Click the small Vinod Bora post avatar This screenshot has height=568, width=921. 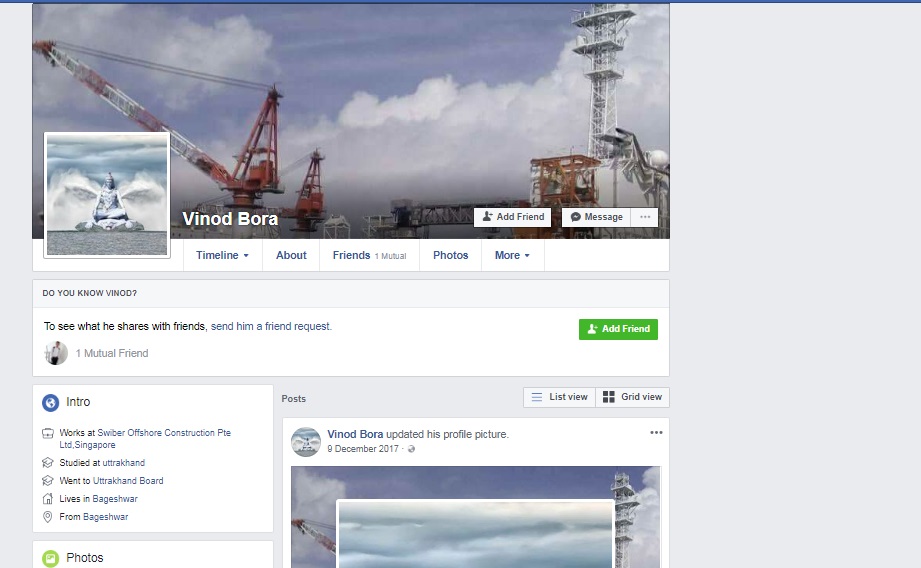pos(306,441)
